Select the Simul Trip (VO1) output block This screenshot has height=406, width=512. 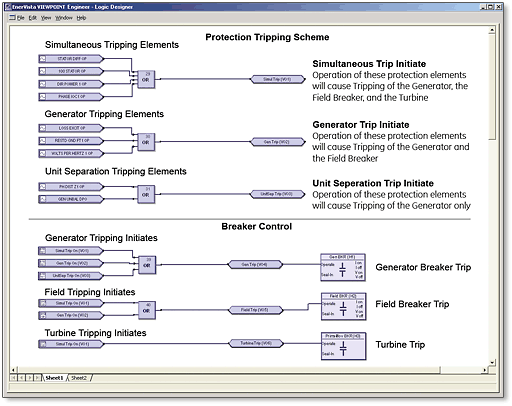278,79
